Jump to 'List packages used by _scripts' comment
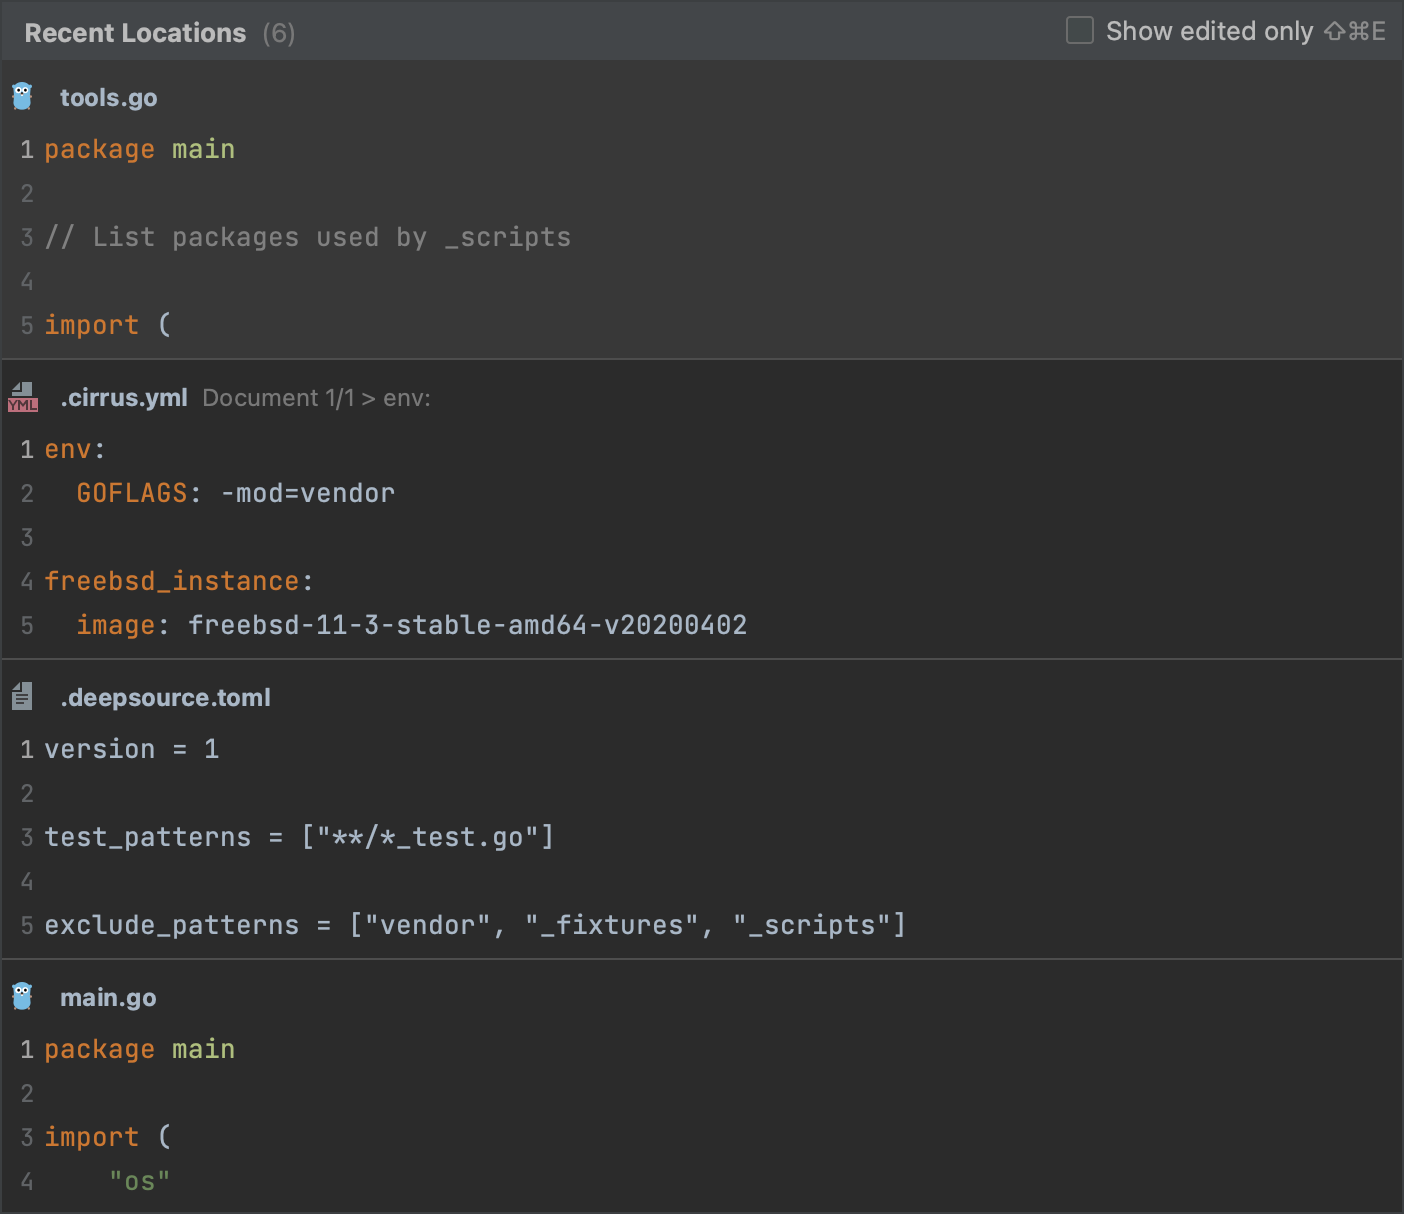The image size is (1404, 1214). pyautogui.click(x=308, y=237)
